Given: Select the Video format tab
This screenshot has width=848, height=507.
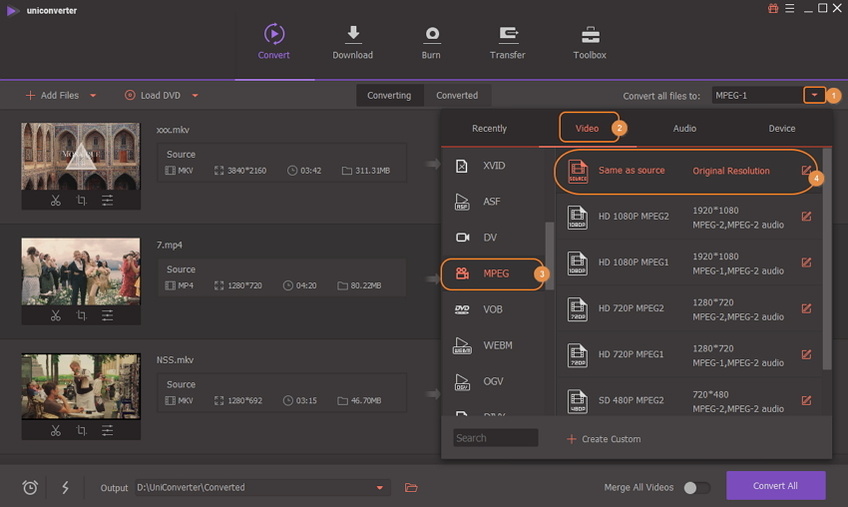Looking at the screenshot, I should 587,128.
